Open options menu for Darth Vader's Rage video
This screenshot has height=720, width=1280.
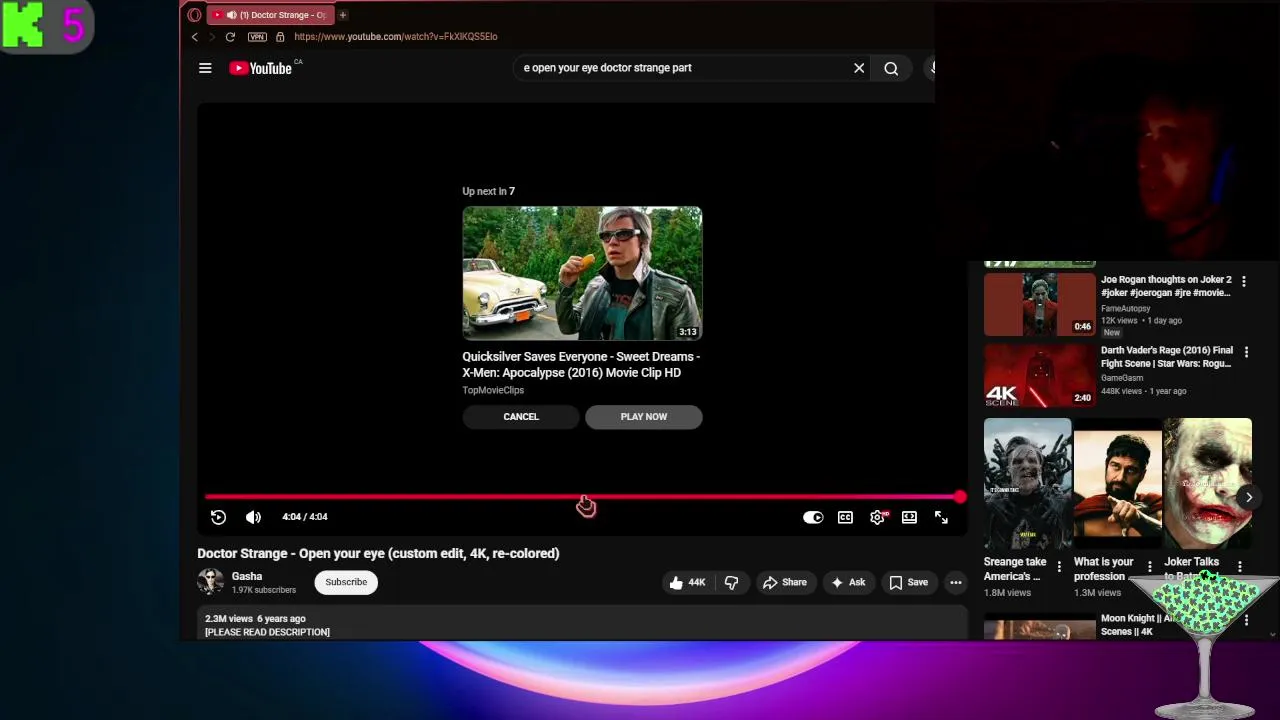tap(1246, 352)
